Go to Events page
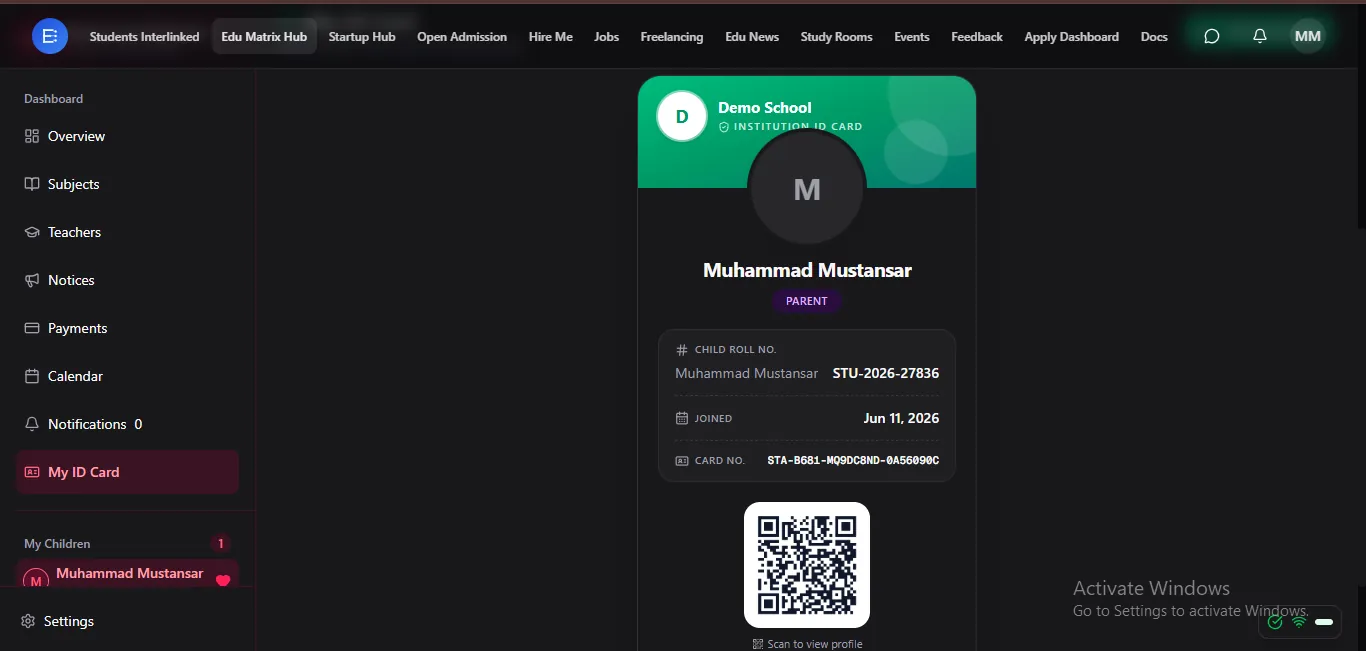This screenshot has width=1366, height=651. pos(912,36)
